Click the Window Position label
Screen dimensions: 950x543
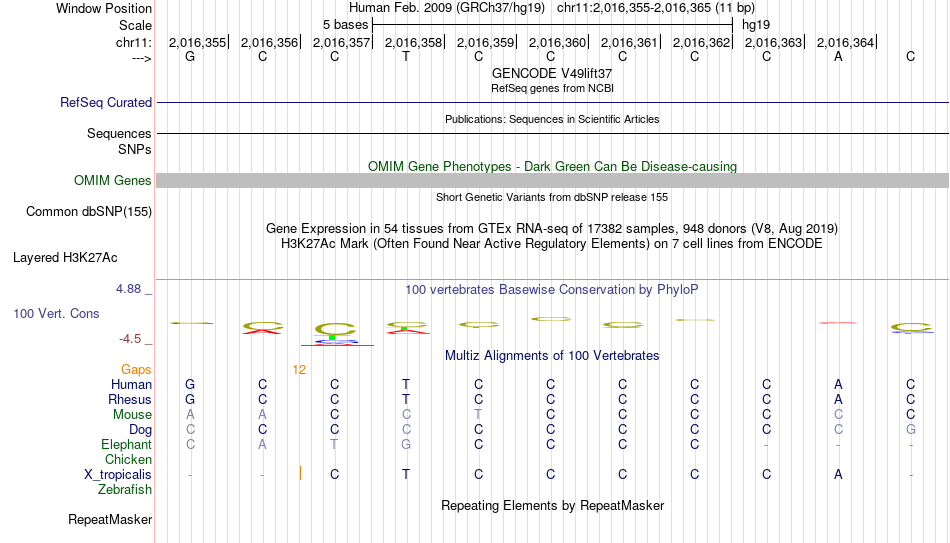tap(104, 8)
